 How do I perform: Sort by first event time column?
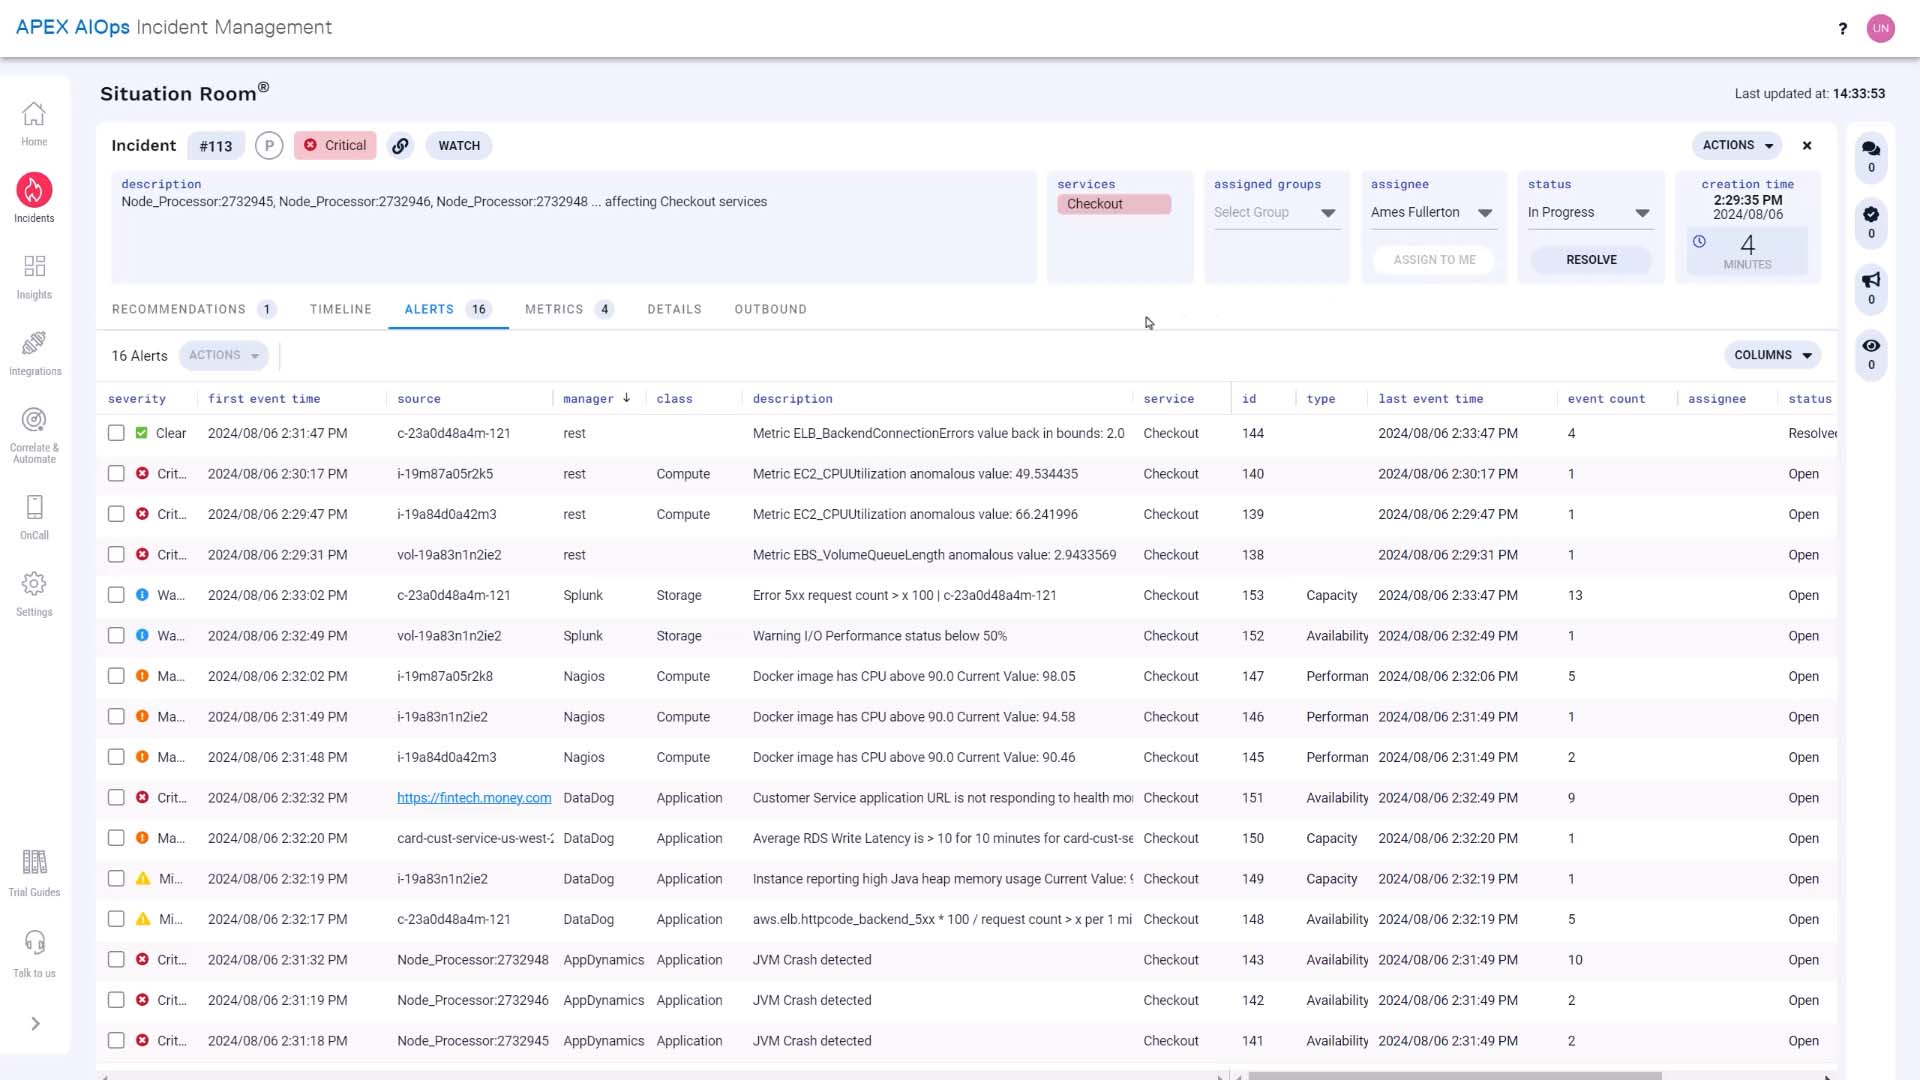264,399
